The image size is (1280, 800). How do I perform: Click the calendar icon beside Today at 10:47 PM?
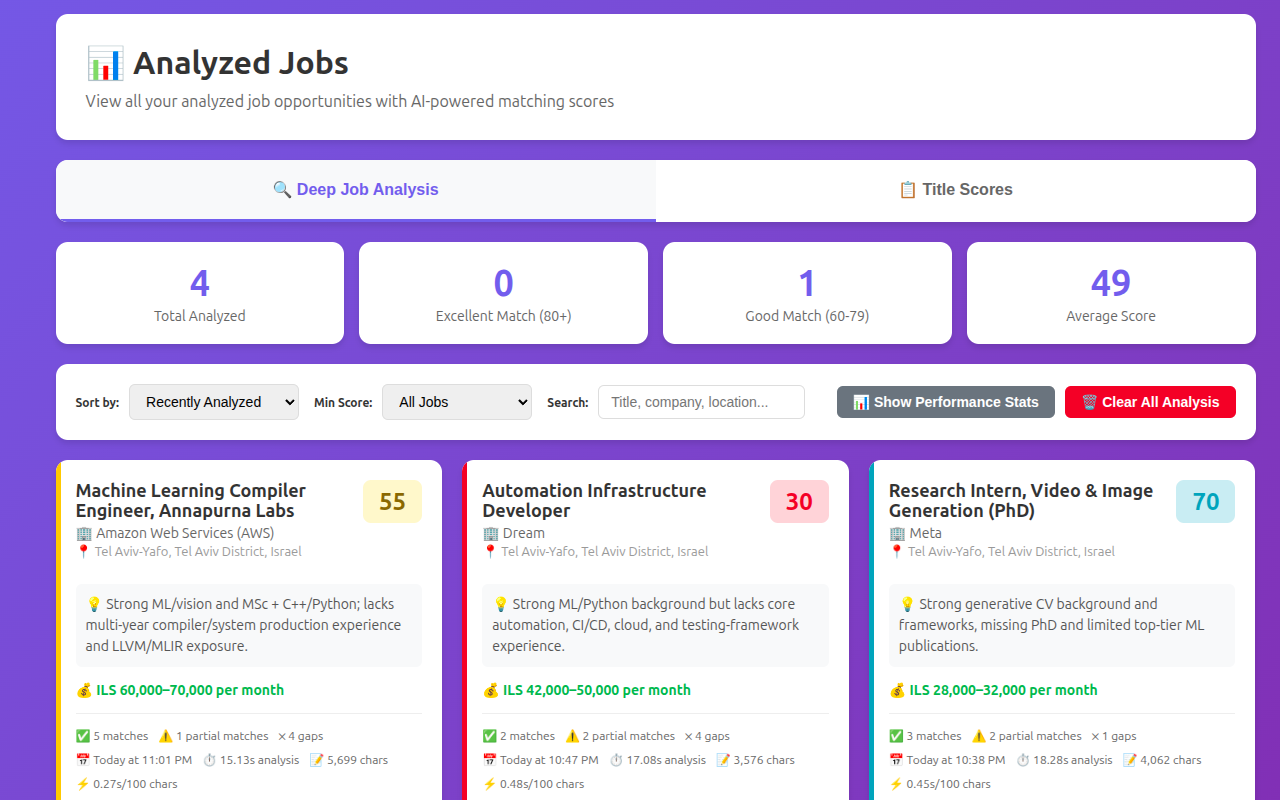490,760
